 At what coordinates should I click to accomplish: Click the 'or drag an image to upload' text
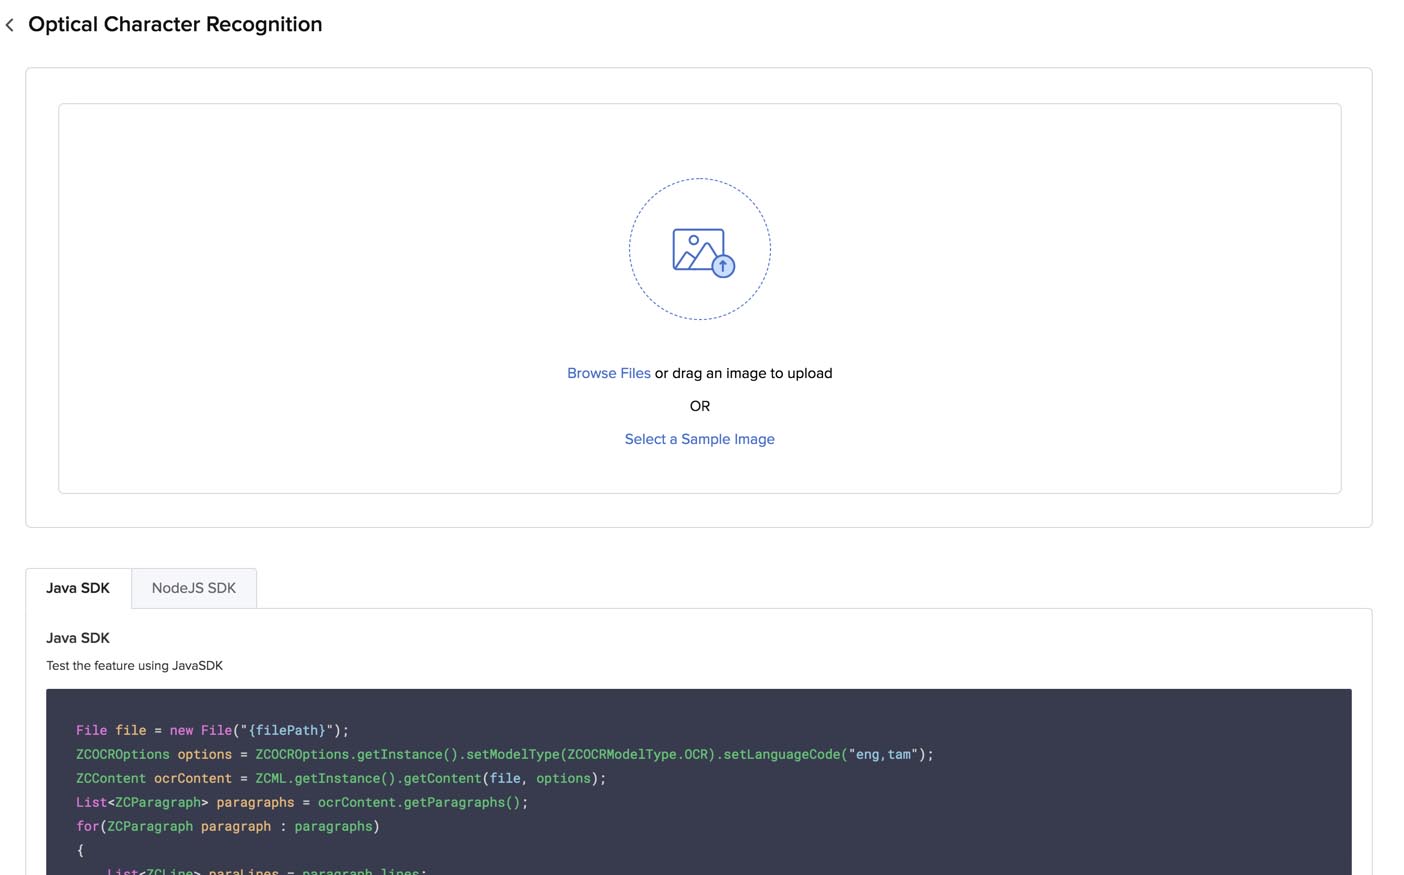coord(743,373)
